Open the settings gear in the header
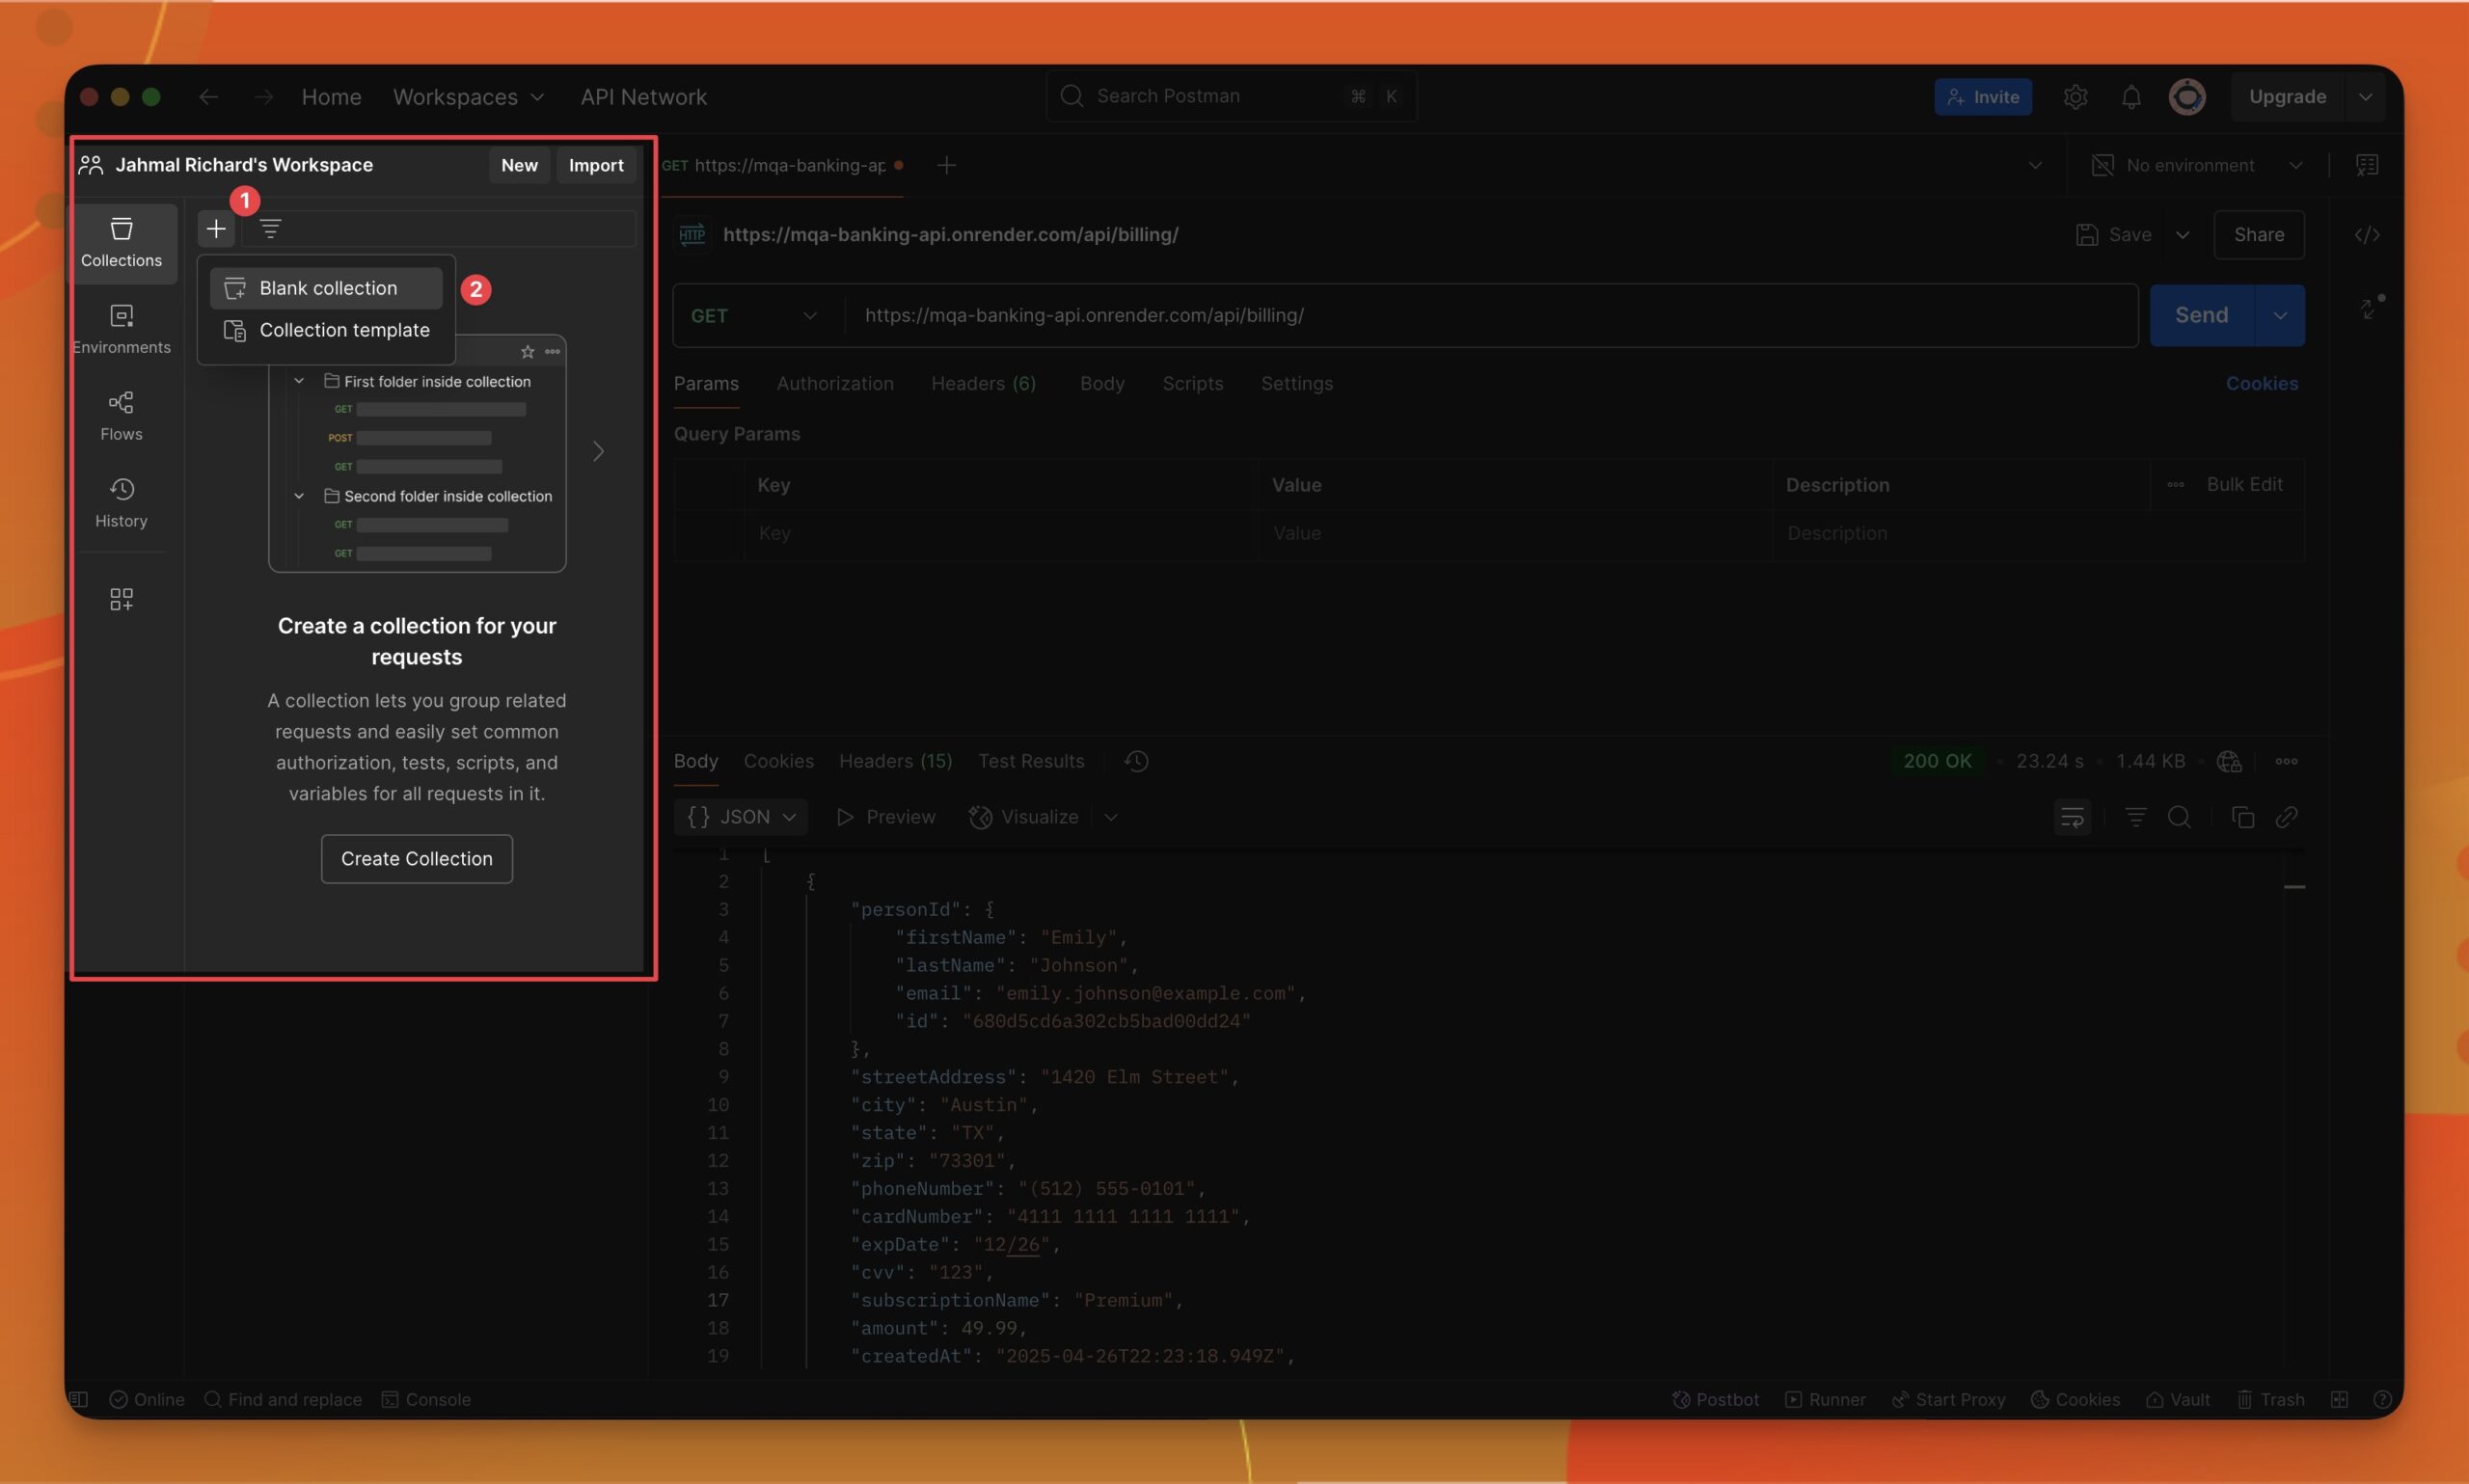The image size is (2469, 1484). 2075,97
